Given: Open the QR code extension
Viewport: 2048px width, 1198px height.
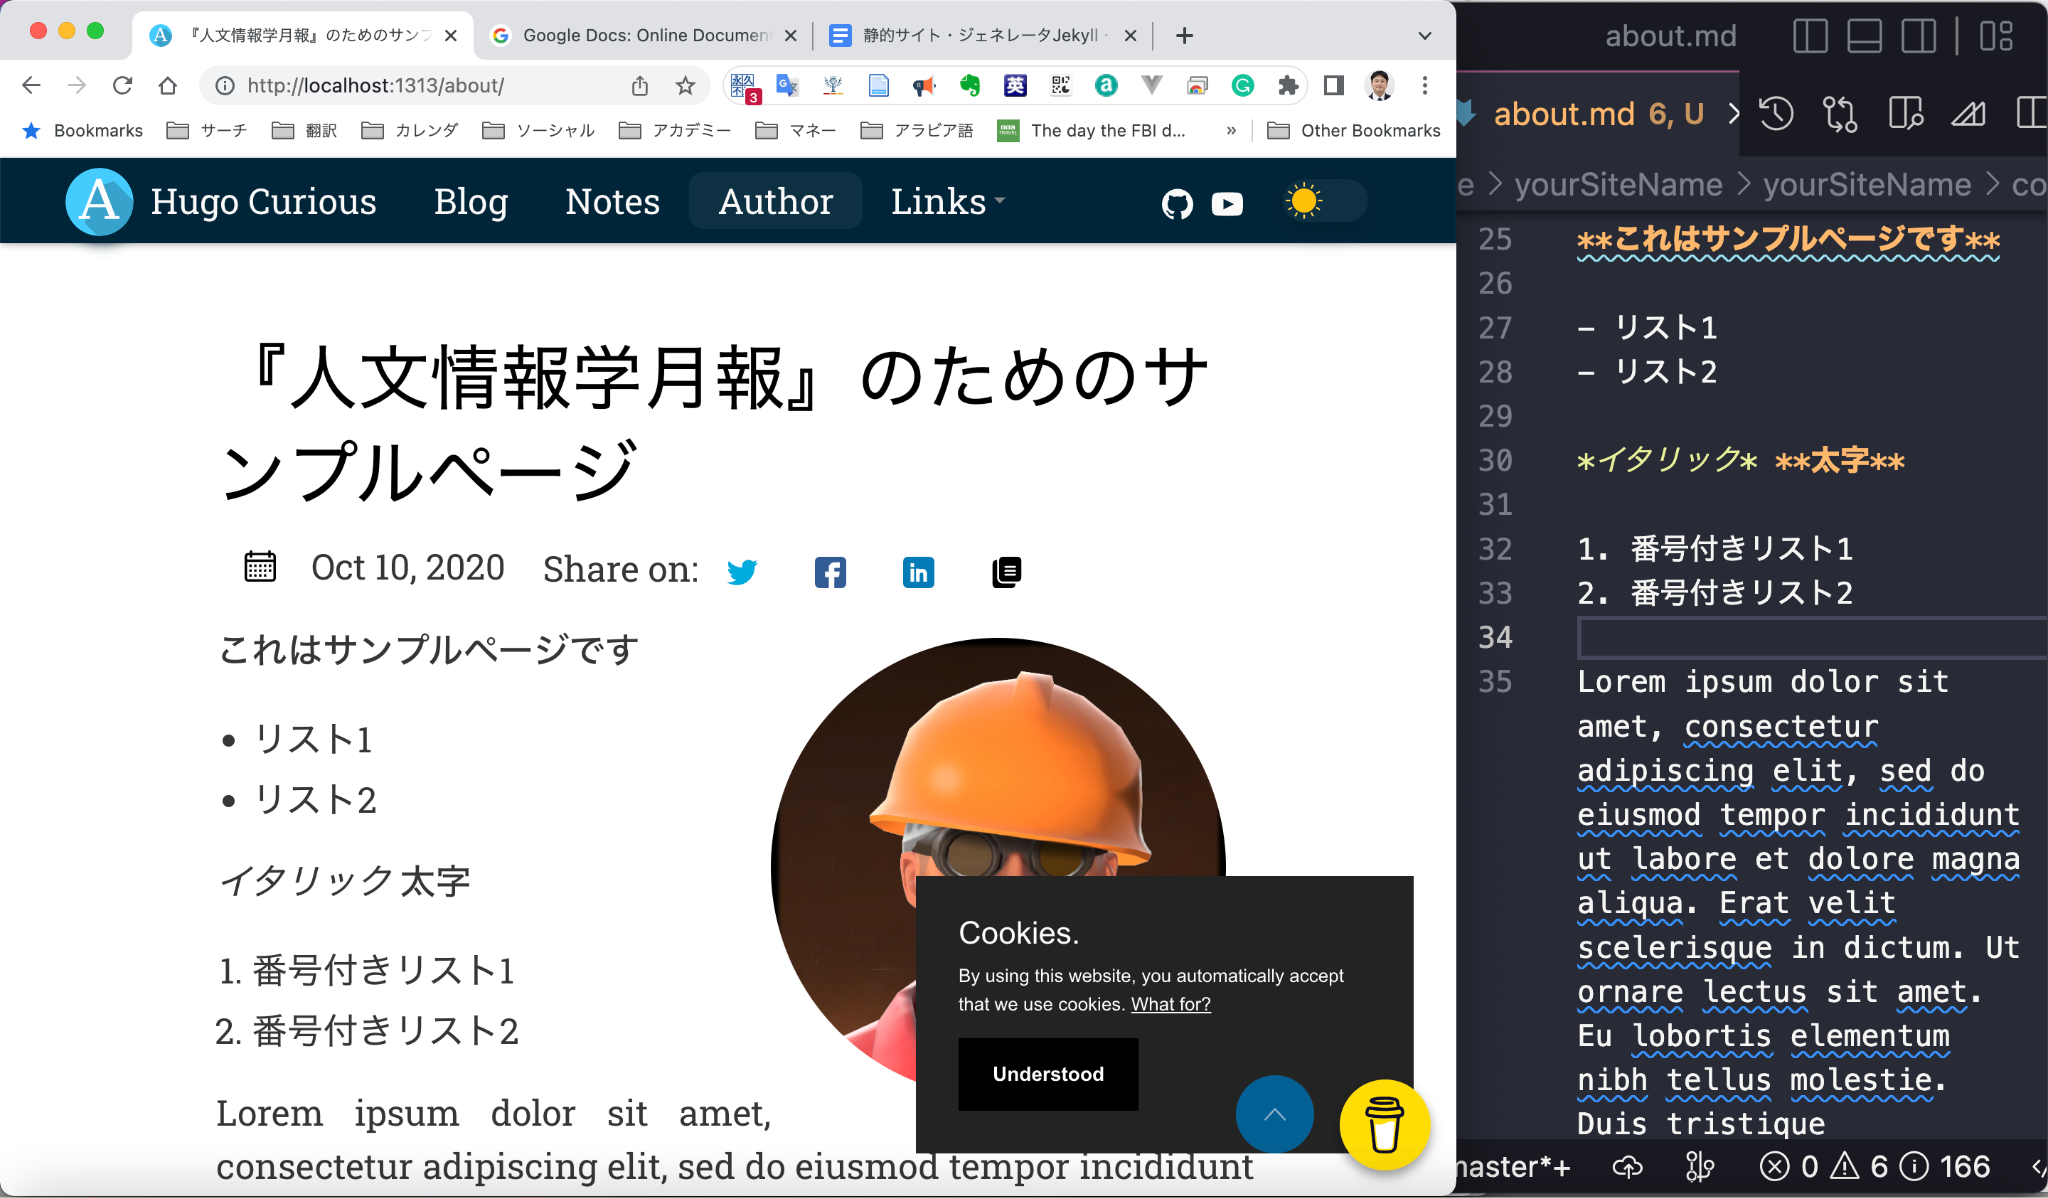Looking at the screenshot, I should [1060, 86].
